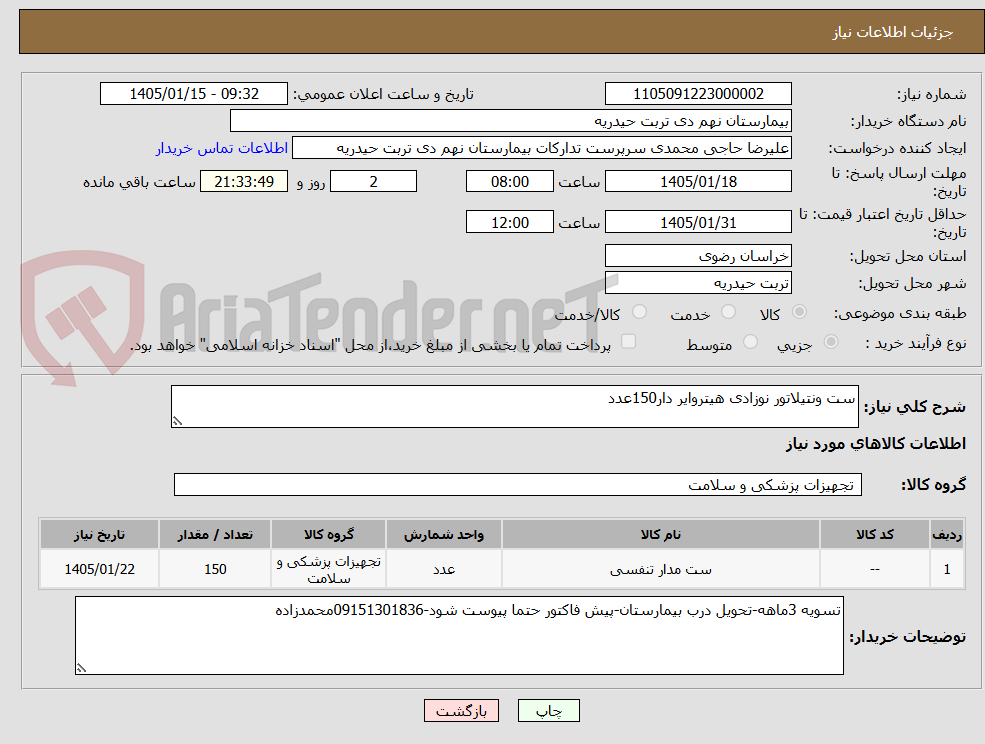
Task: Click the need number field 1105091223000002
Action: tap(698, 94)
